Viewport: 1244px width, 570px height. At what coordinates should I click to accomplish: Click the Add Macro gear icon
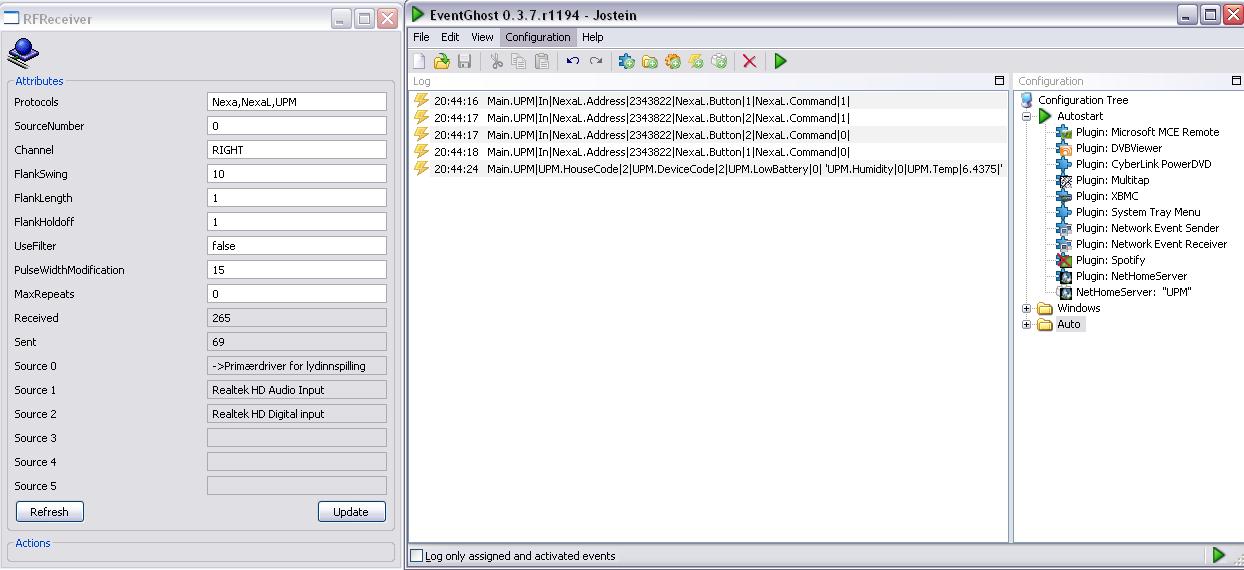673,61
